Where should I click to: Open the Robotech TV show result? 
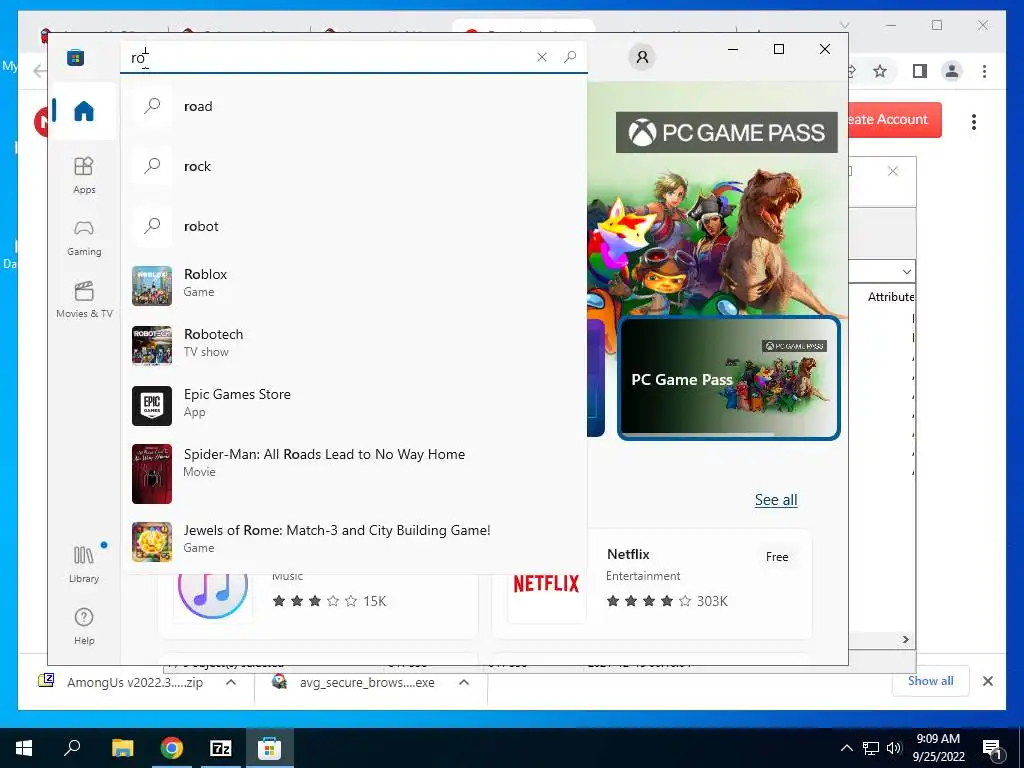tap(354, 345)
